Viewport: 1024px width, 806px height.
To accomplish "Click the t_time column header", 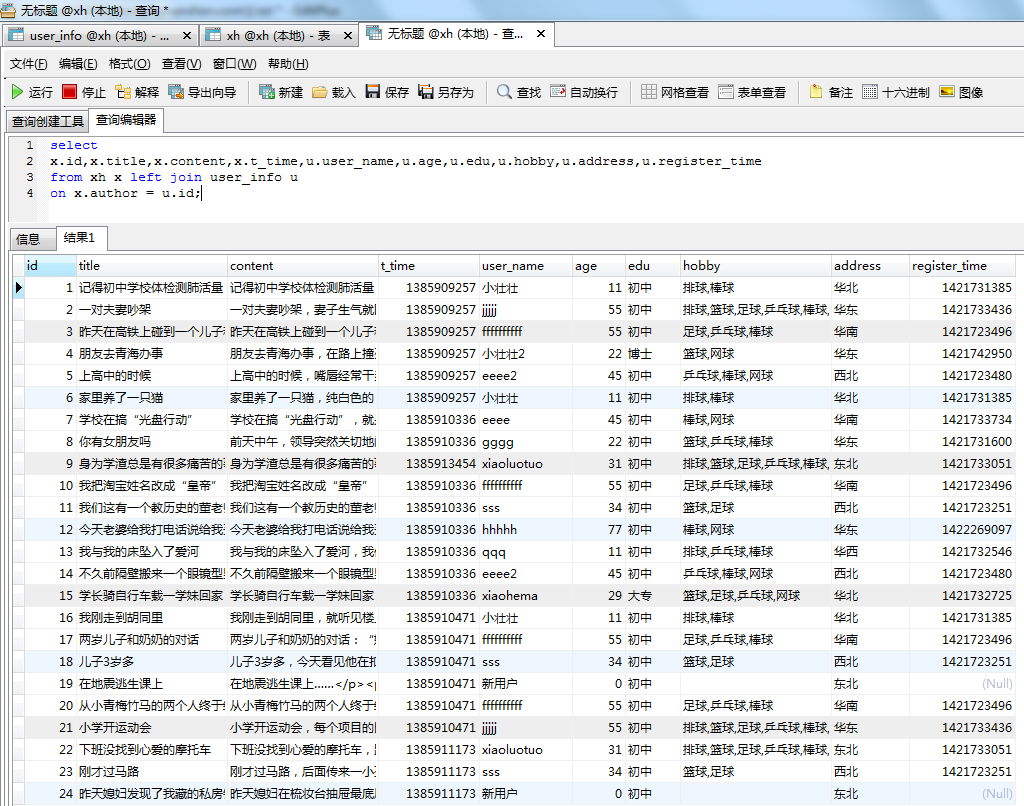I will tap(429, 266).
